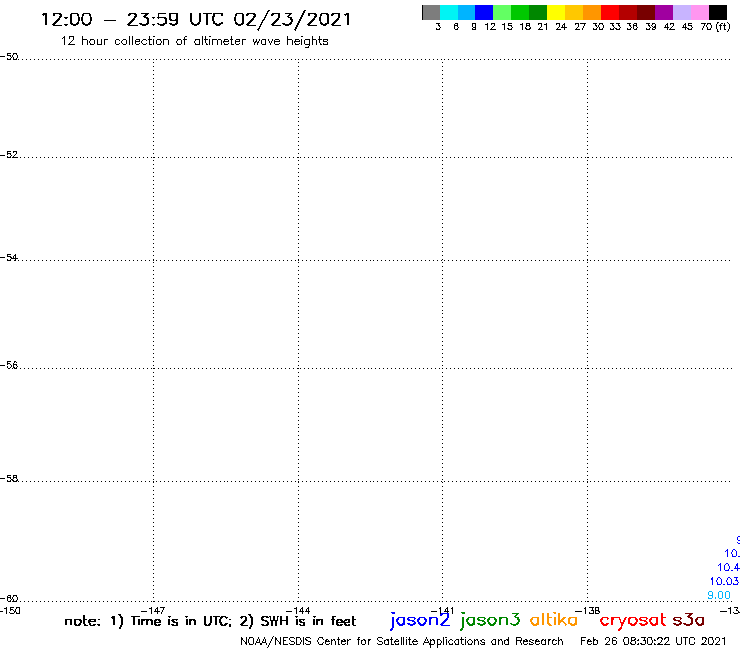Click the longitude label '-147'
The width and height of the screenshot is (740, 650).
coord(153,611)
